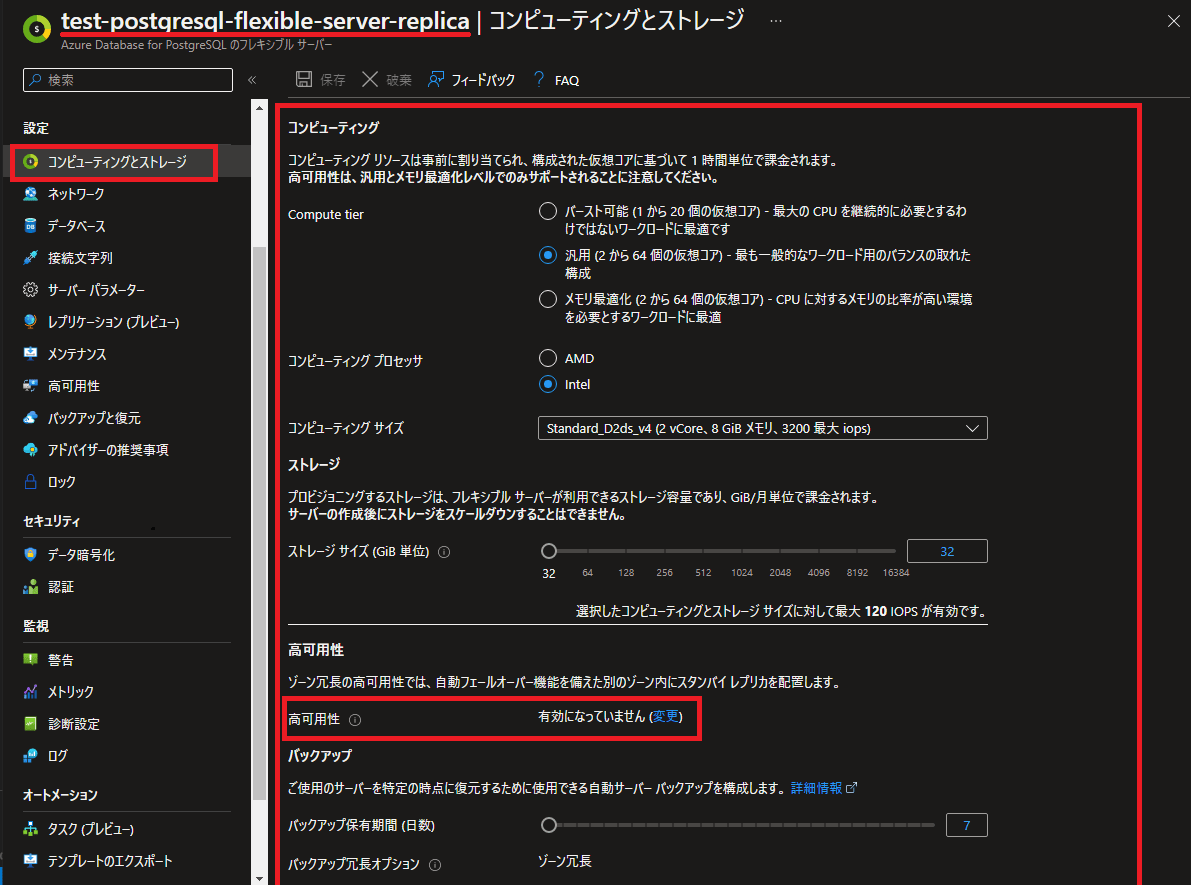Open the 詳細情報 backup link
The height and width of the screenshot is (885, 1191).
[823, 788]
